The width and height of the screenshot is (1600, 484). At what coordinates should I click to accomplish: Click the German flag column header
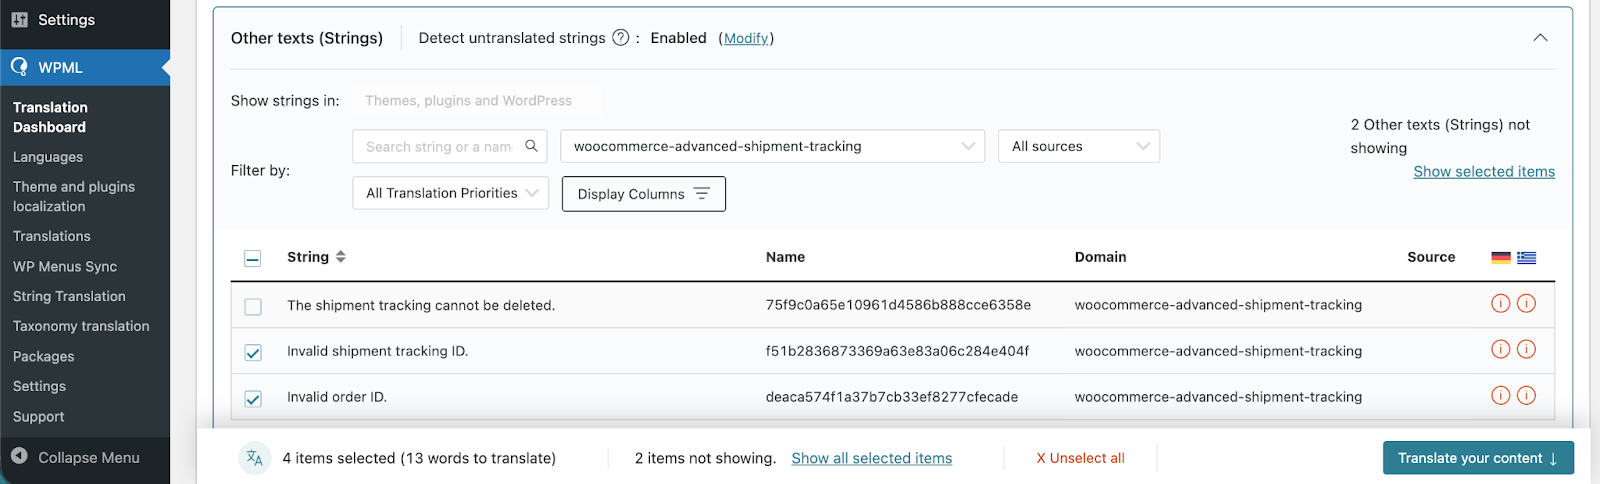1500,257
